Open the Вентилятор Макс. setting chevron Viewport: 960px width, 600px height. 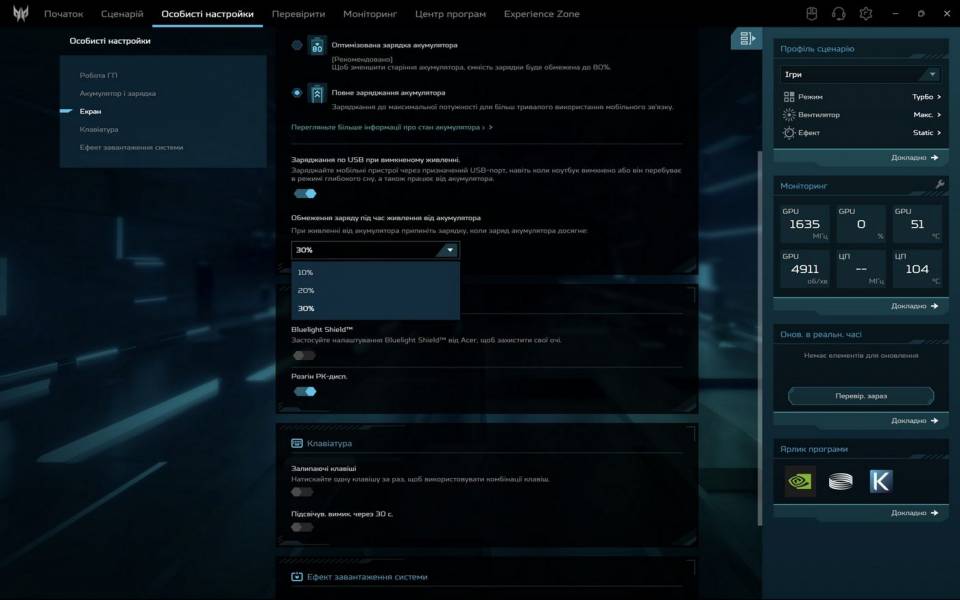click(x=938, y=115)
